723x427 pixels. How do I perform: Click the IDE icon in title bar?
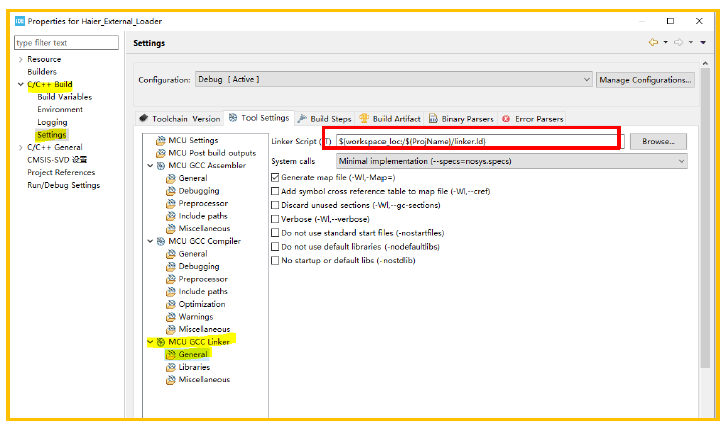click(20, 21)
